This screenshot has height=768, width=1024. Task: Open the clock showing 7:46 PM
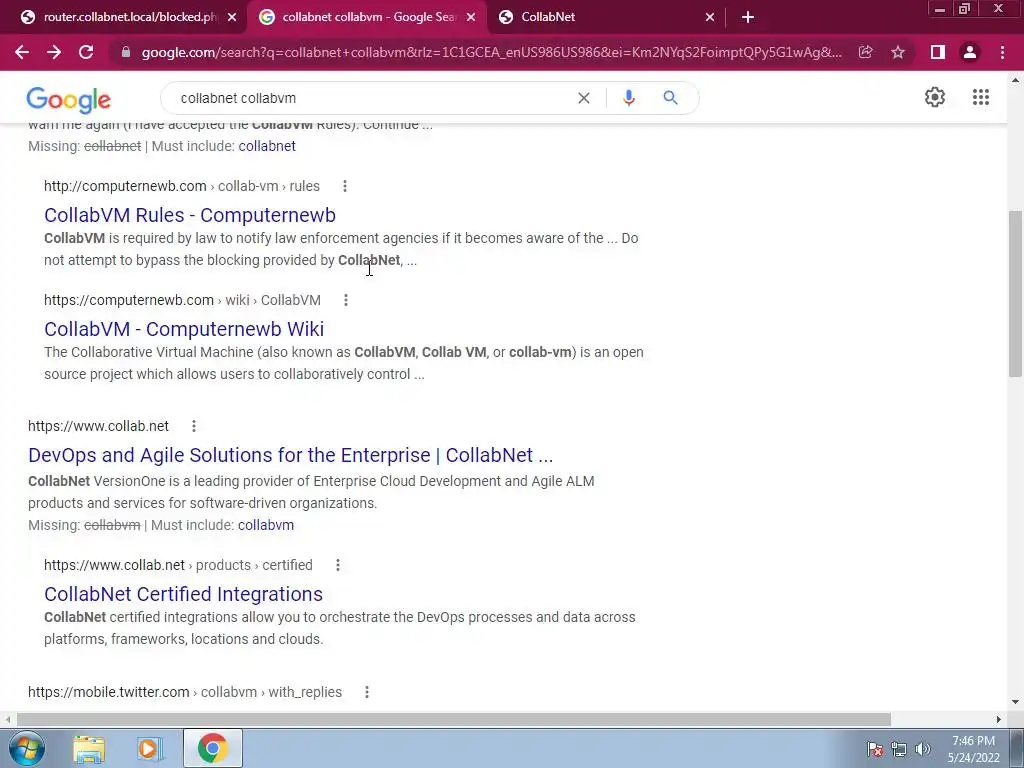point(973,749)
